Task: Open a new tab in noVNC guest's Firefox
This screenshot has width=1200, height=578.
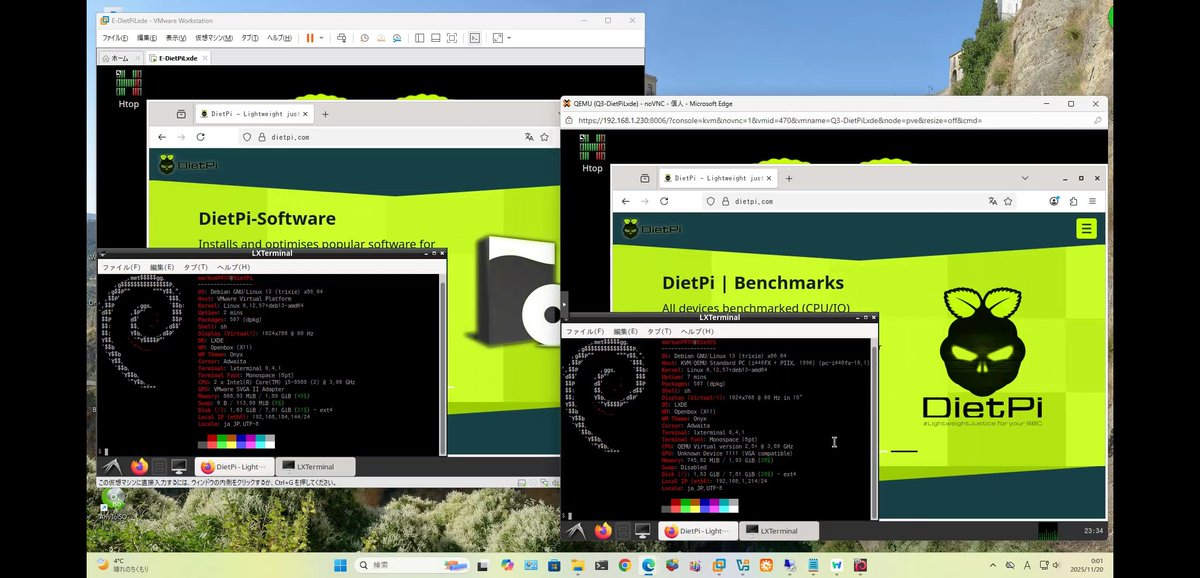Action: [x=789, y=178]
